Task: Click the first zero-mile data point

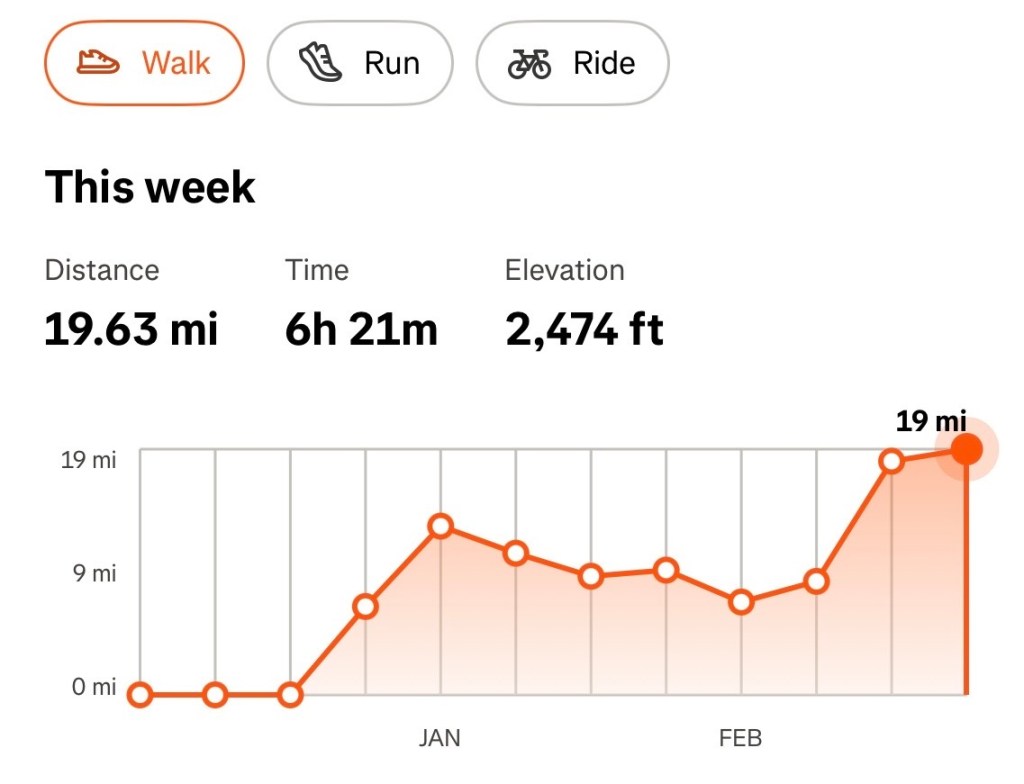Action: 141,692
